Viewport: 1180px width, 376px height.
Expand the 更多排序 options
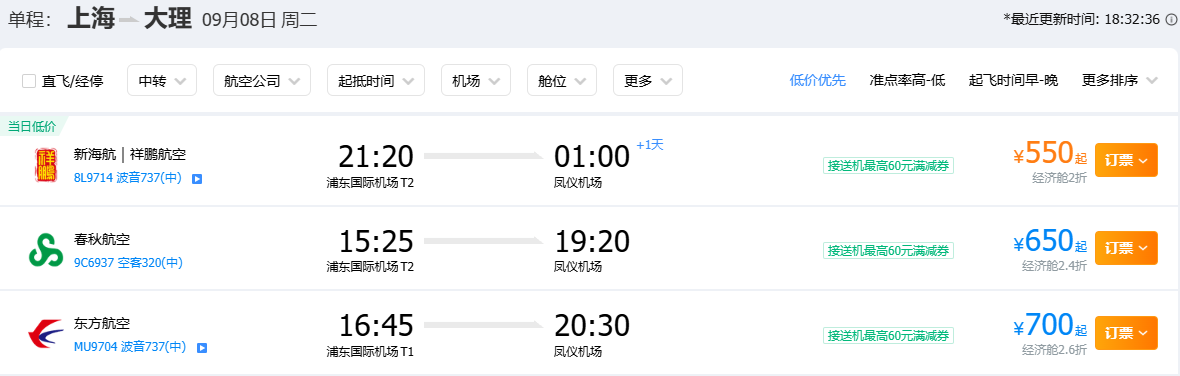pyautogui.click(x=1119, y=80)
